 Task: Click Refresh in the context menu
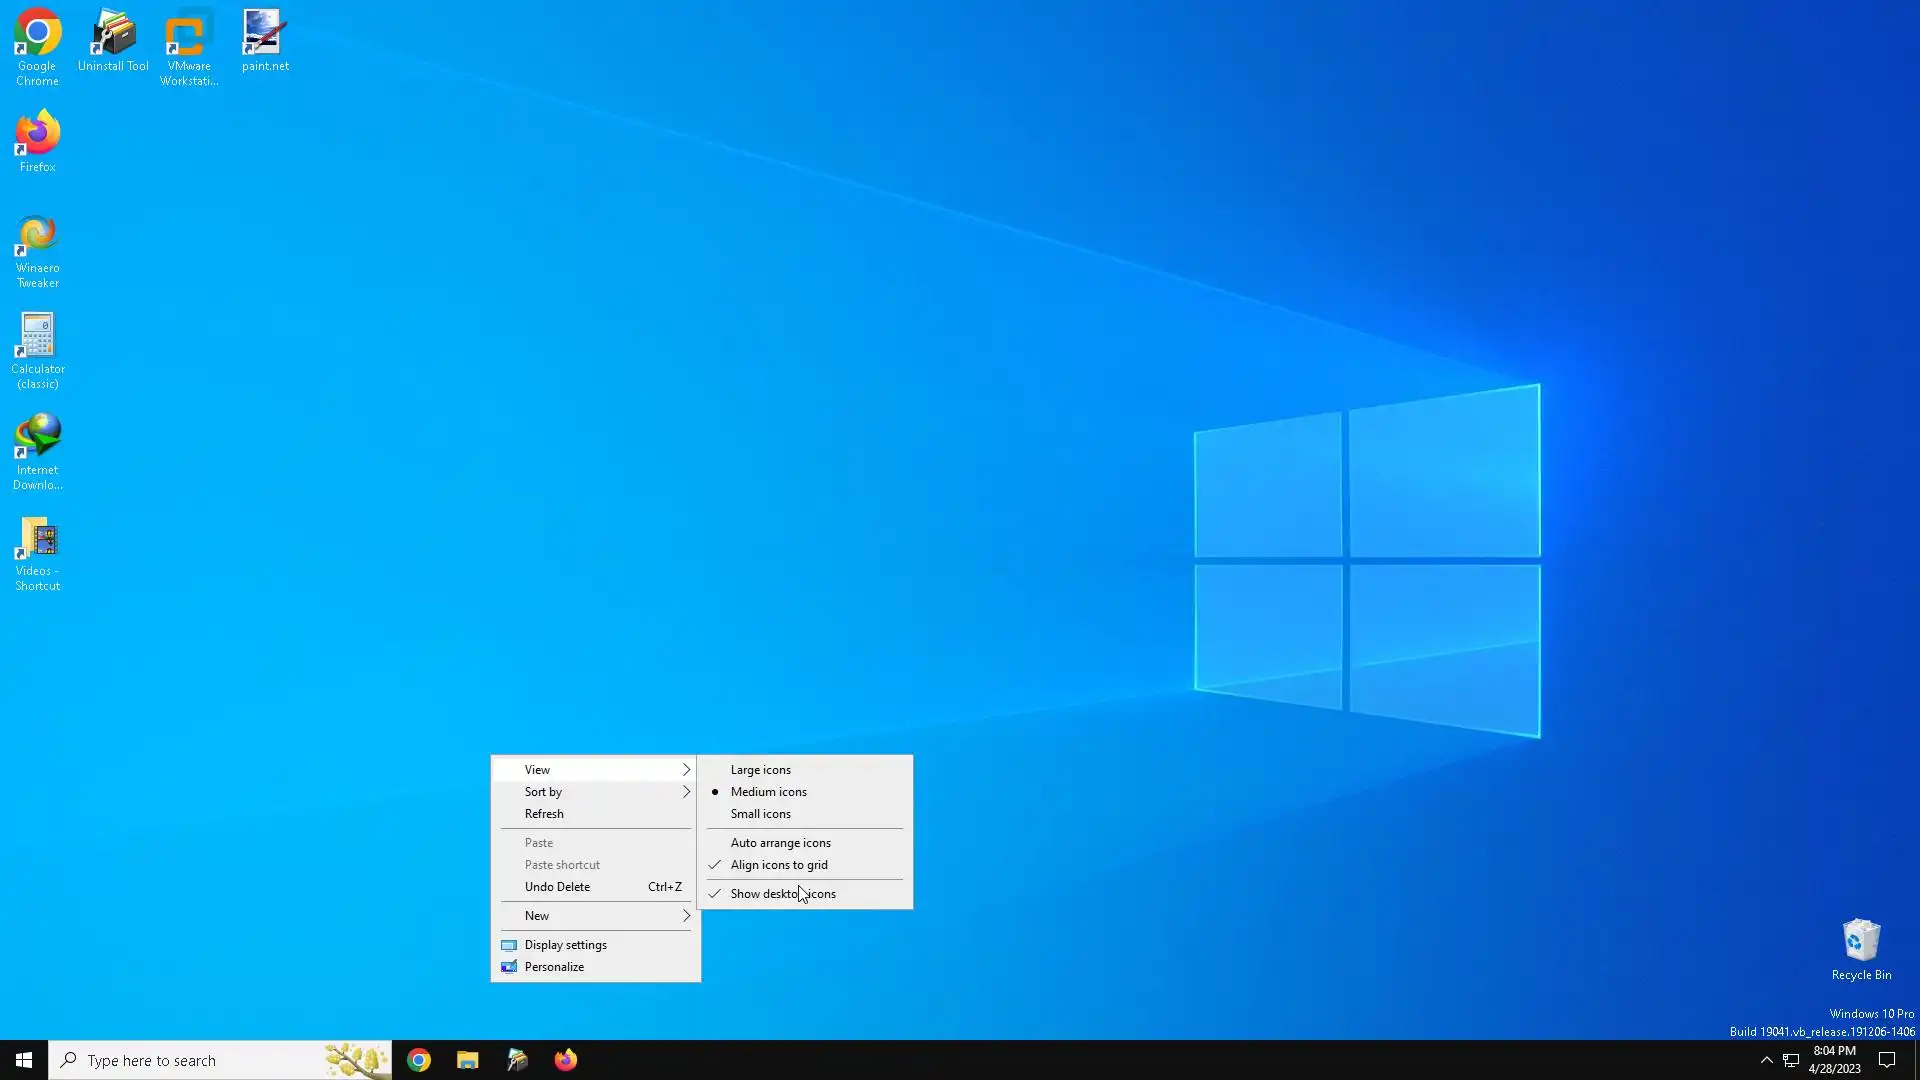tap(544, 814)
